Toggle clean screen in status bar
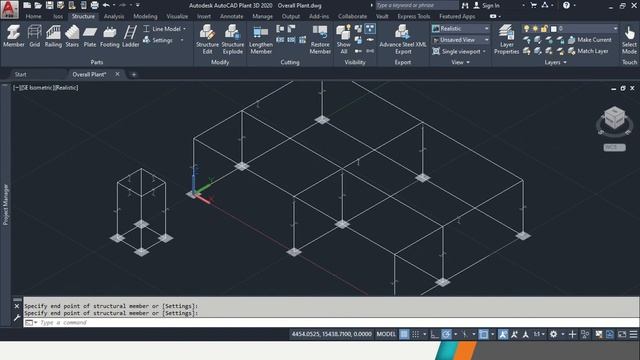This screenshot has width=640, height=360. tap(622, 334)
